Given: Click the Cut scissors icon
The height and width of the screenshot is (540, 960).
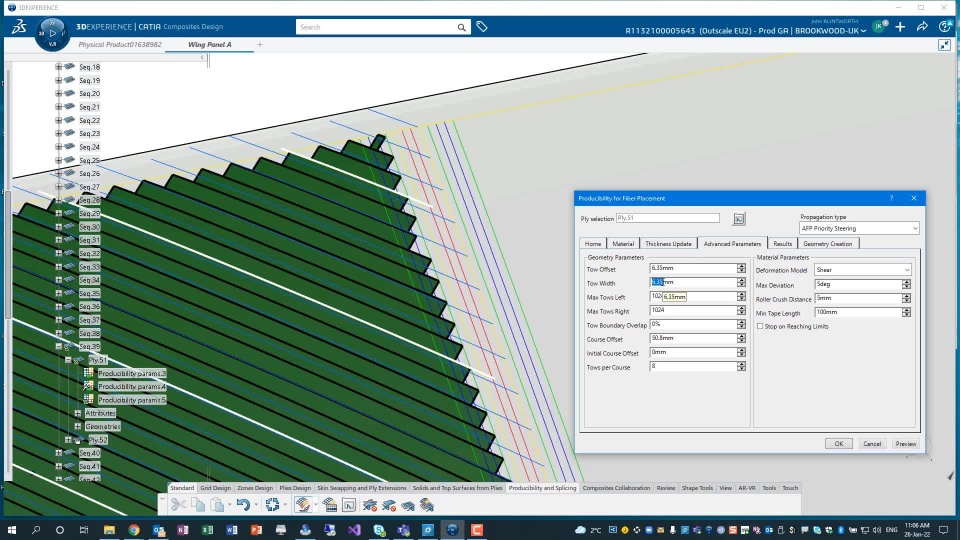Looking at the screenshot, I should (x=178, y=504).
